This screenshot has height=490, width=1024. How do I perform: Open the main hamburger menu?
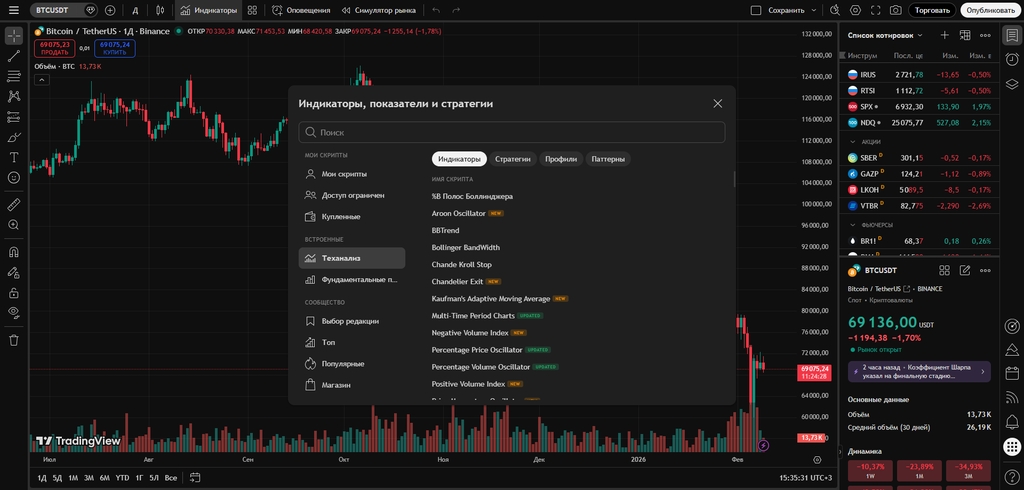click(14, 10)
